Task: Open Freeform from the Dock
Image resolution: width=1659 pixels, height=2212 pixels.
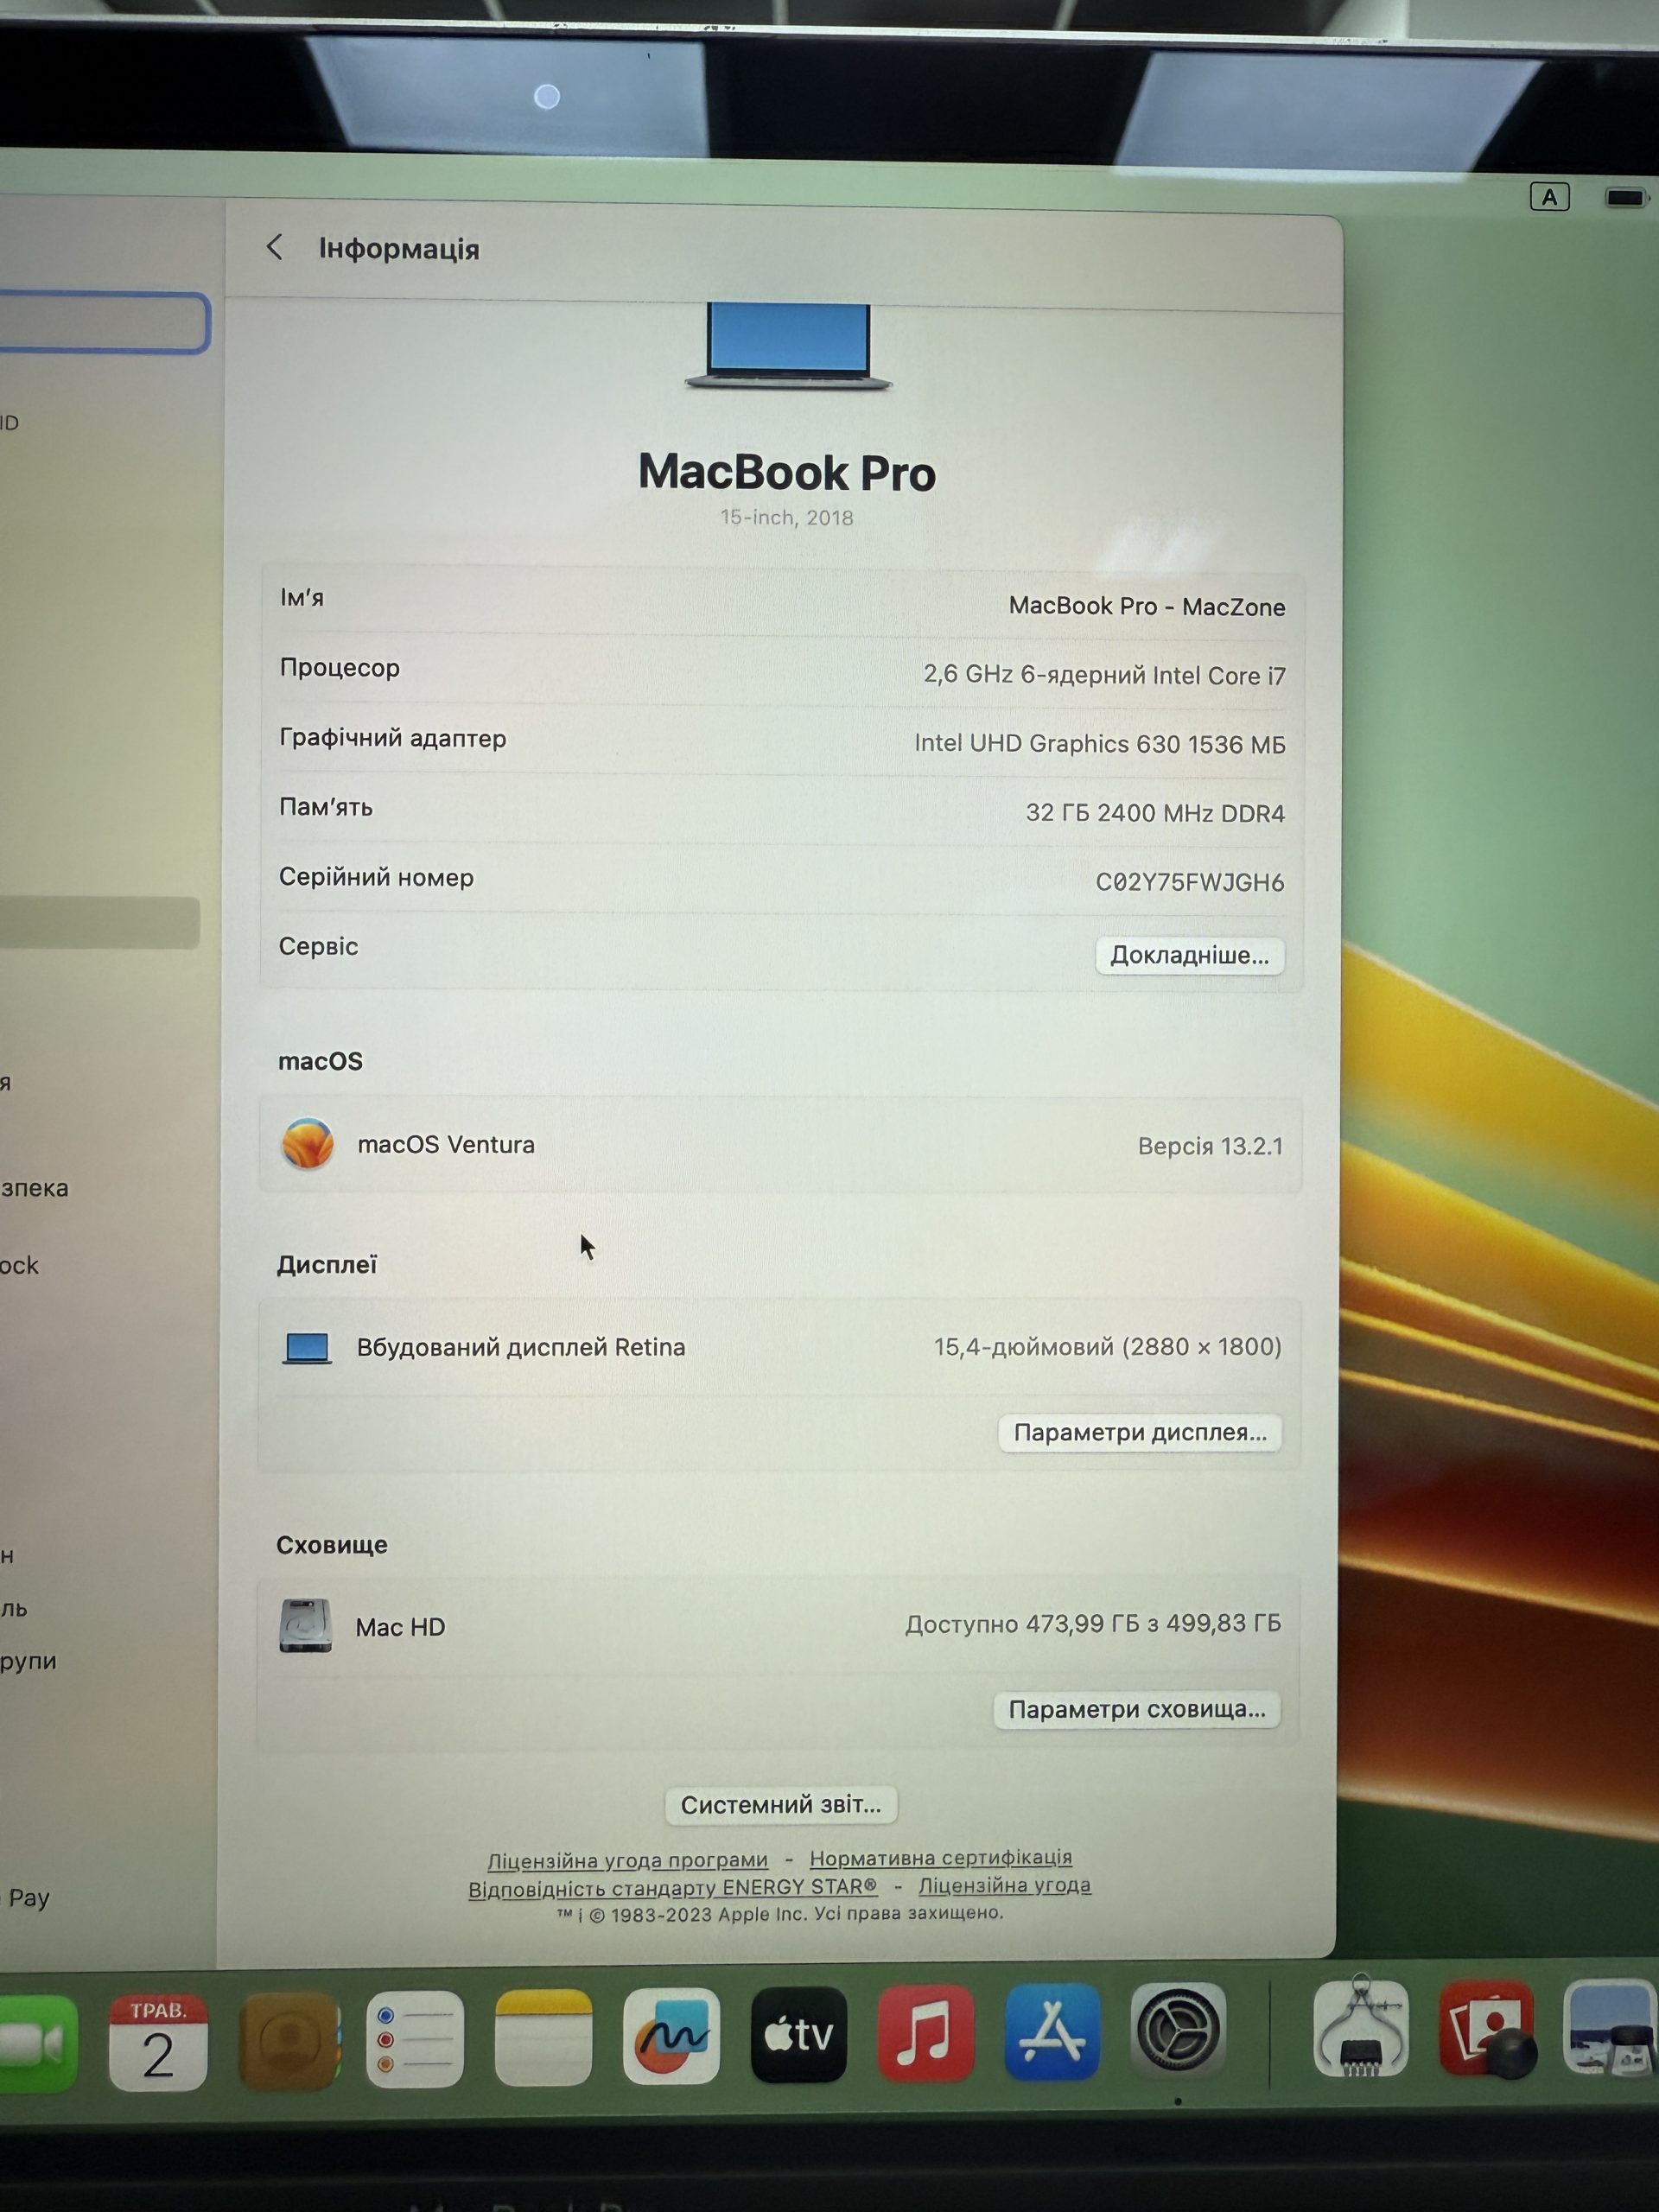Action: [671, 2036]
